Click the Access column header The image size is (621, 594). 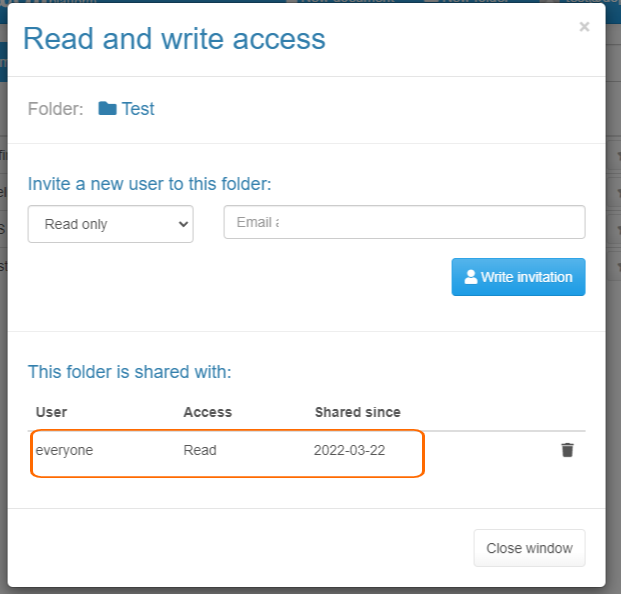(x=208, y=412)
